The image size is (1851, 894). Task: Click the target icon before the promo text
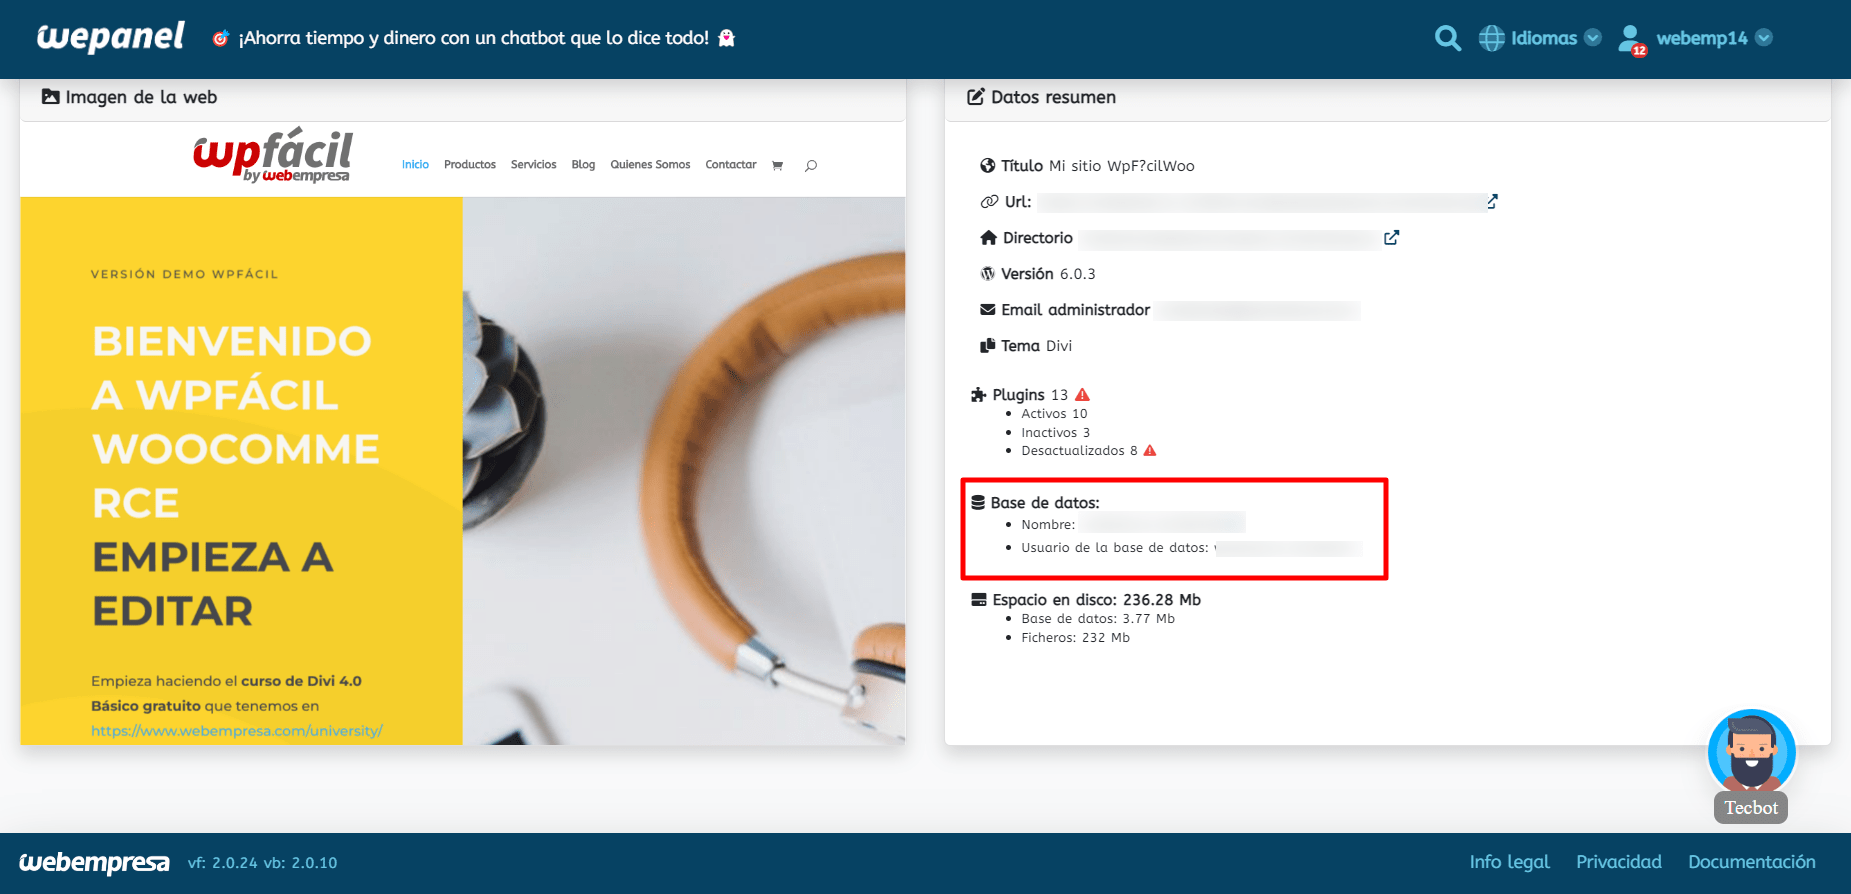coord(221,38)
